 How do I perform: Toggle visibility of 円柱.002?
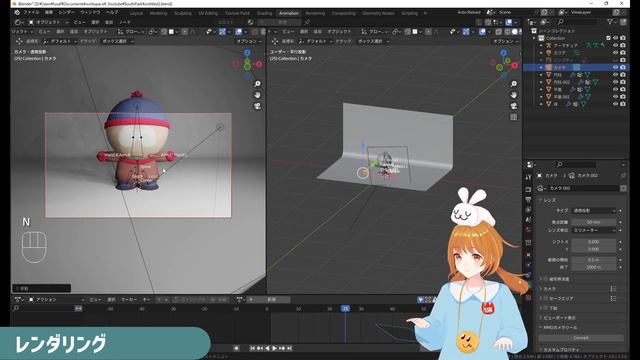[616, 82]
